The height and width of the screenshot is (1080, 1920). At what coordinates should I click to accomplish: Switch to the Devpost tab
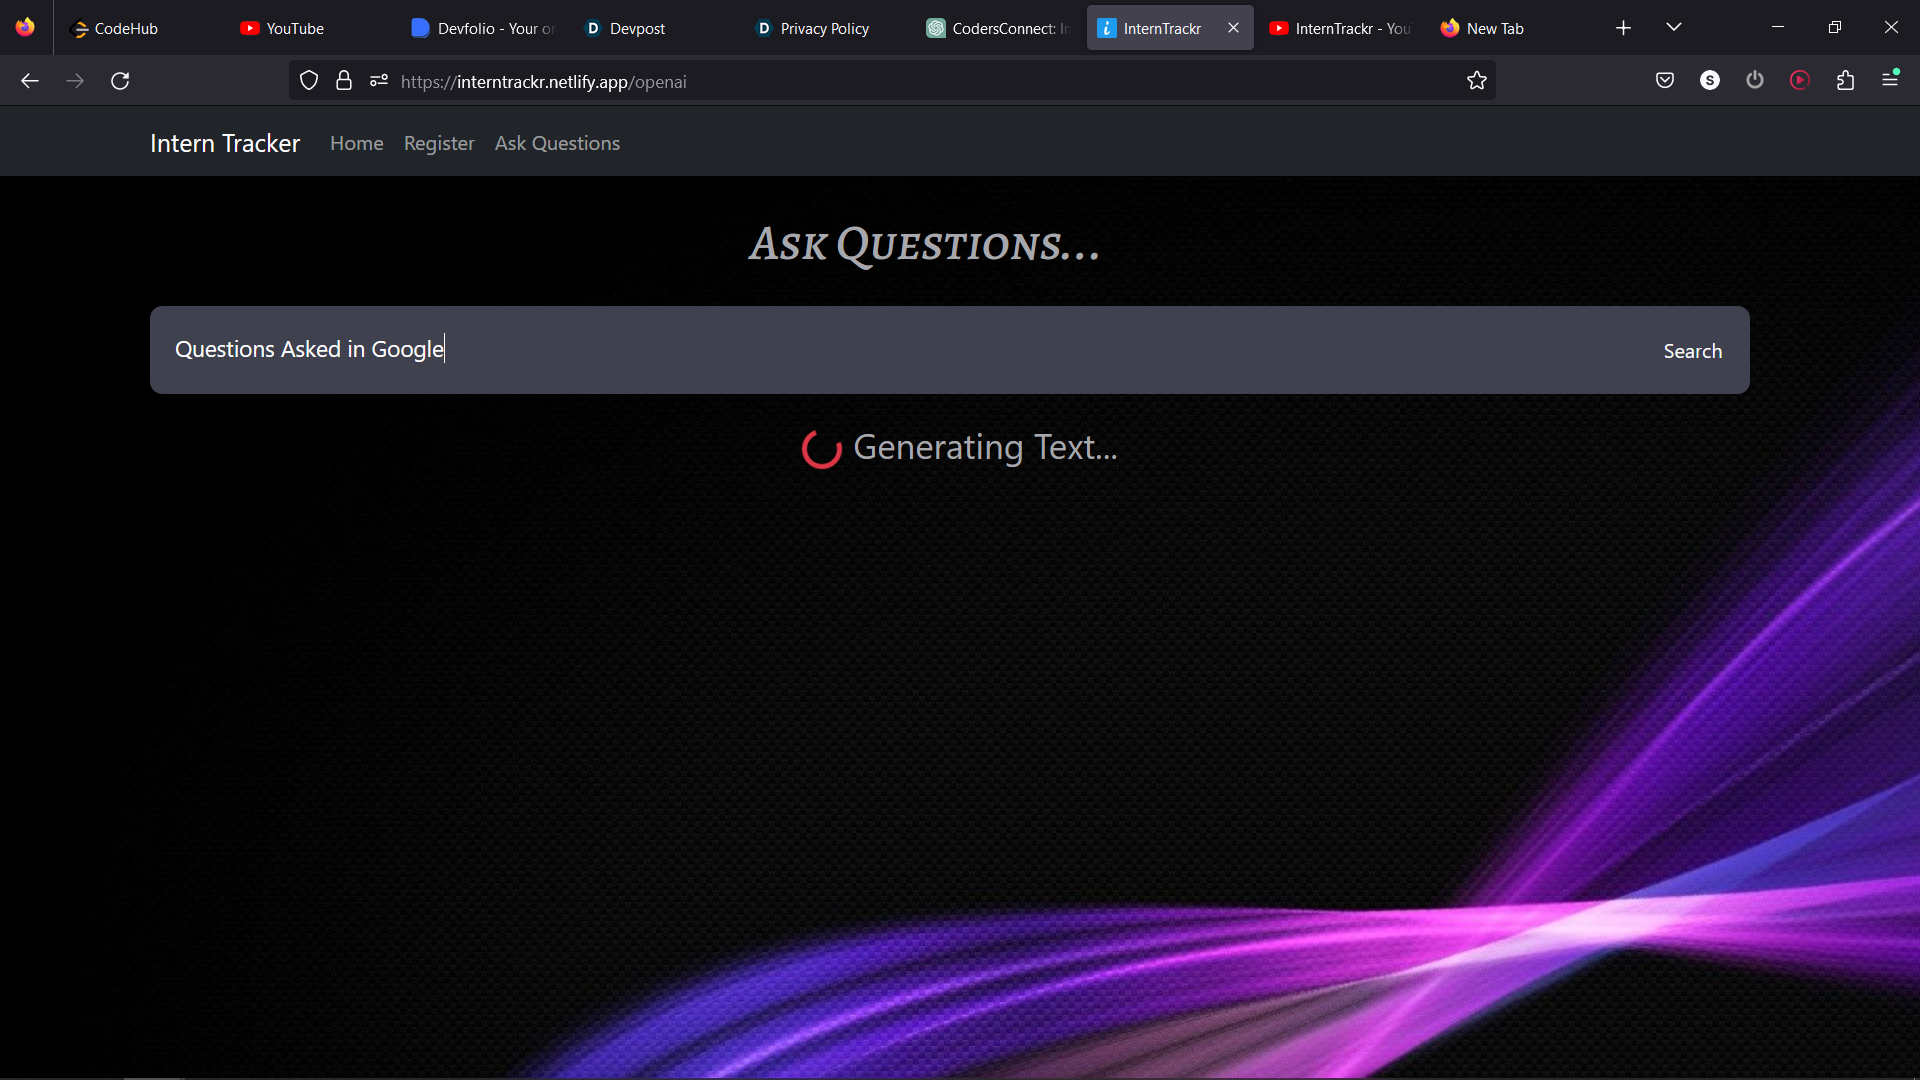[637, 28]
